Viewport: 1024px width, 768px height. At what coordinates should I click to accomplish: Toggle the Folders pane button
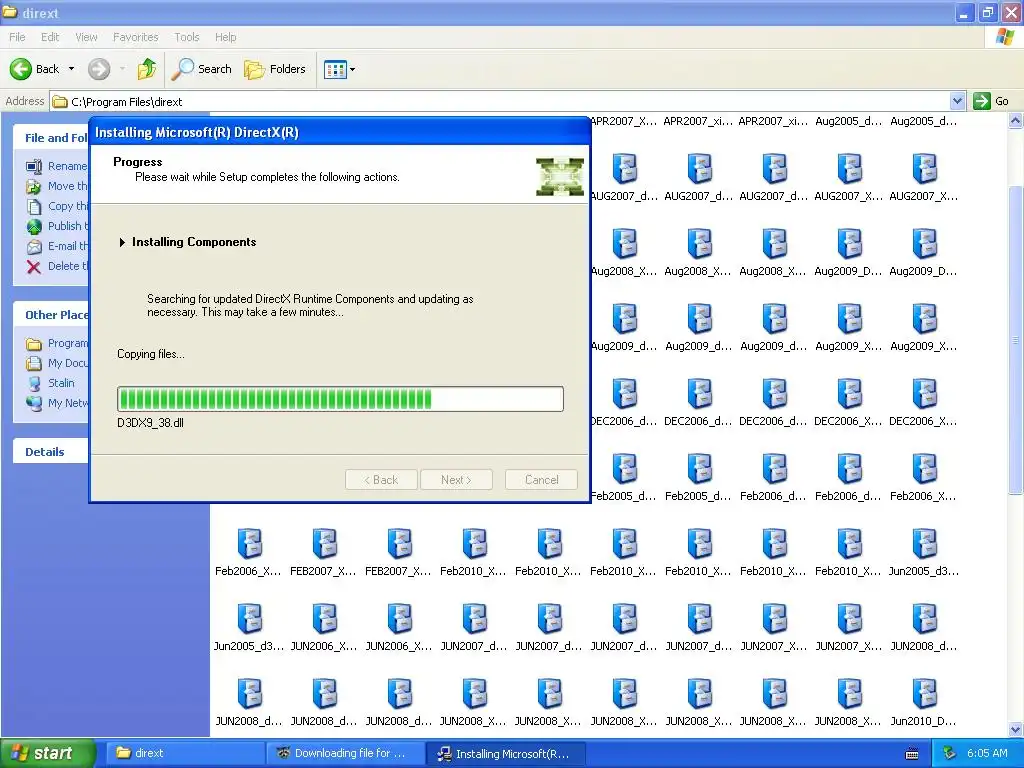[x=275, y=69]
